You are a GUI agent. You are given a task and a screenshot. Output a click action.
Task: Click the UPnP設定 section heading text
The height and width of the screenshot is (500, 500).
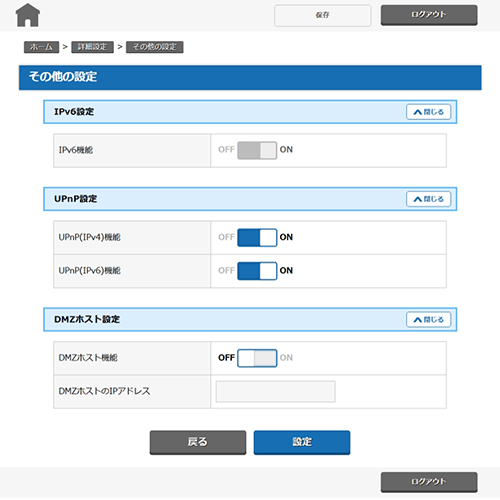[x=76, y=199]
